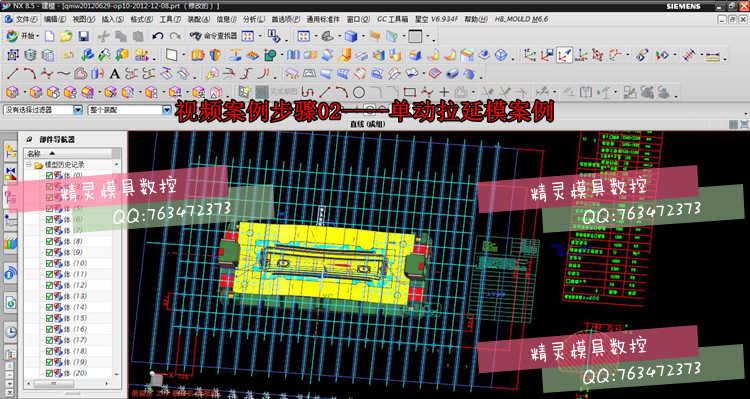Open the 编辑(E) menu

[55, 20]
